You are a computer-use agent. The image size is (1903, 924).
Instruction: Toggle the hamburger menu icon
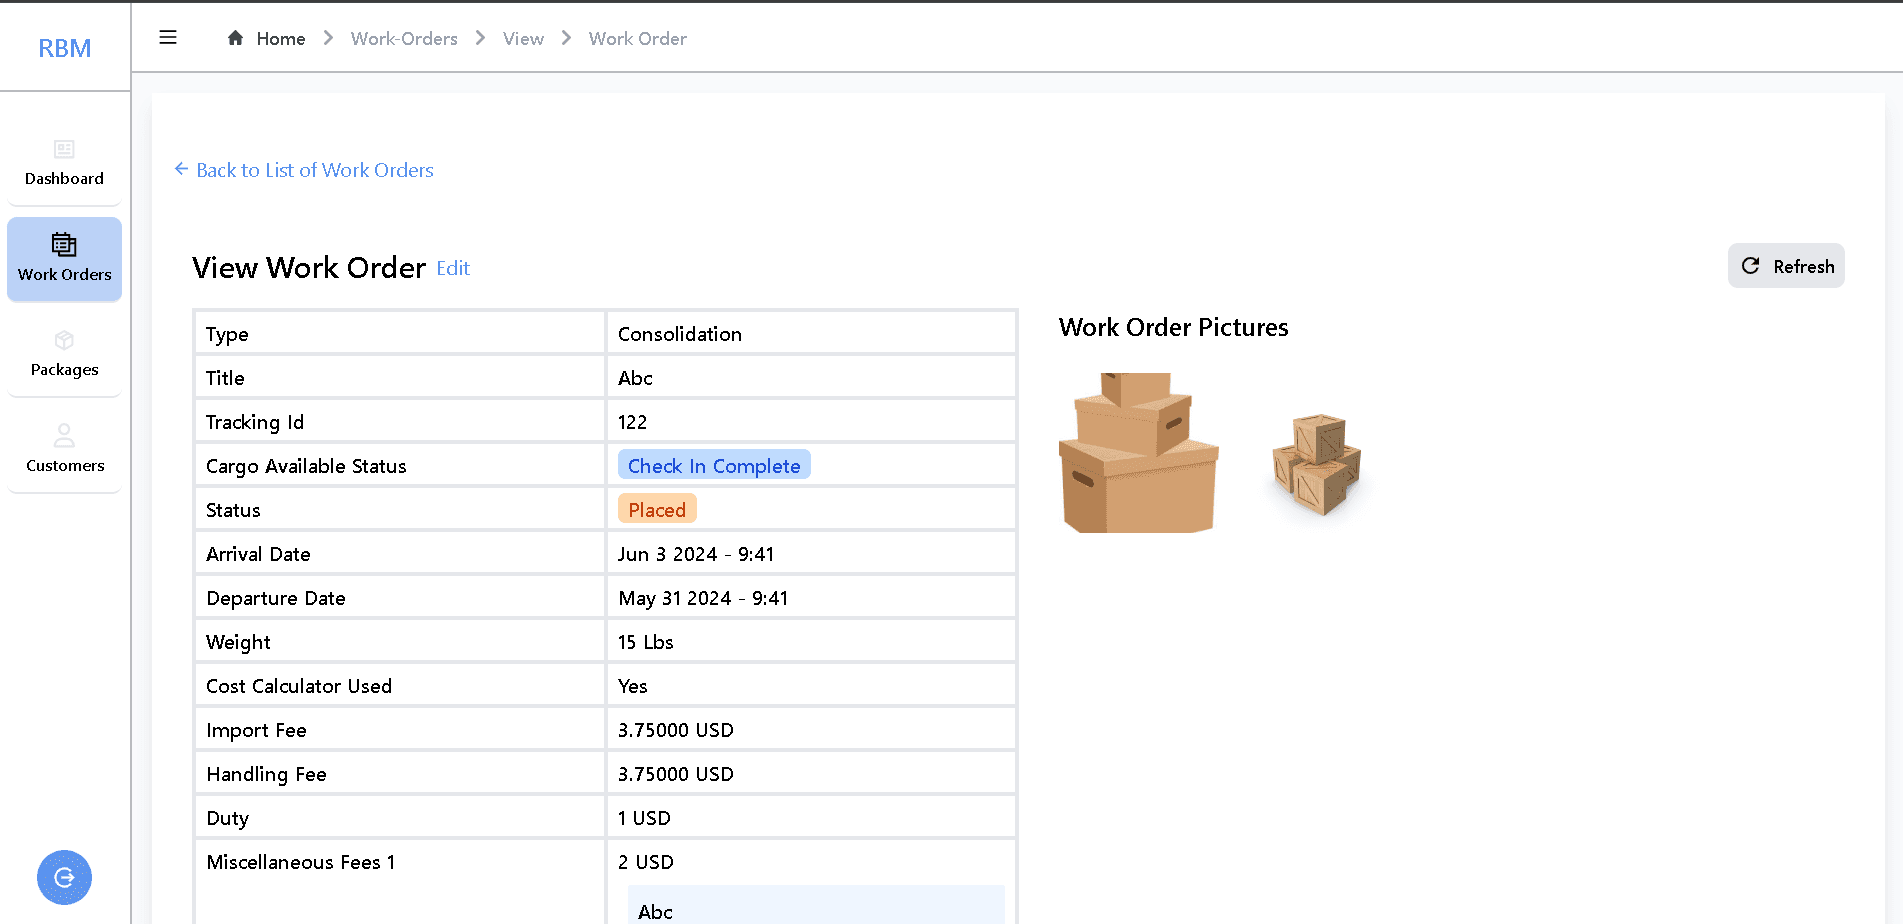coord(168,38)
